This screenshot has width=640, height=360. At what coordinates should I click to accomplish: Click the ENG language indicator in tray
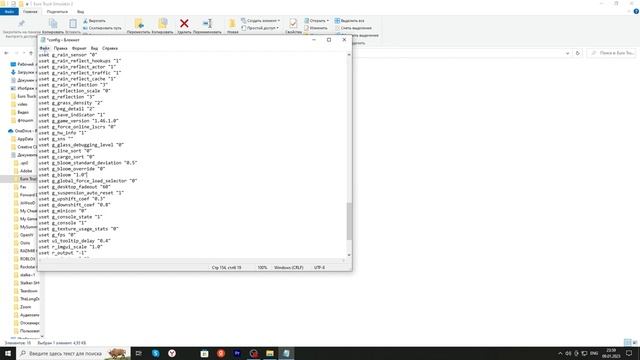pos(594,353)
